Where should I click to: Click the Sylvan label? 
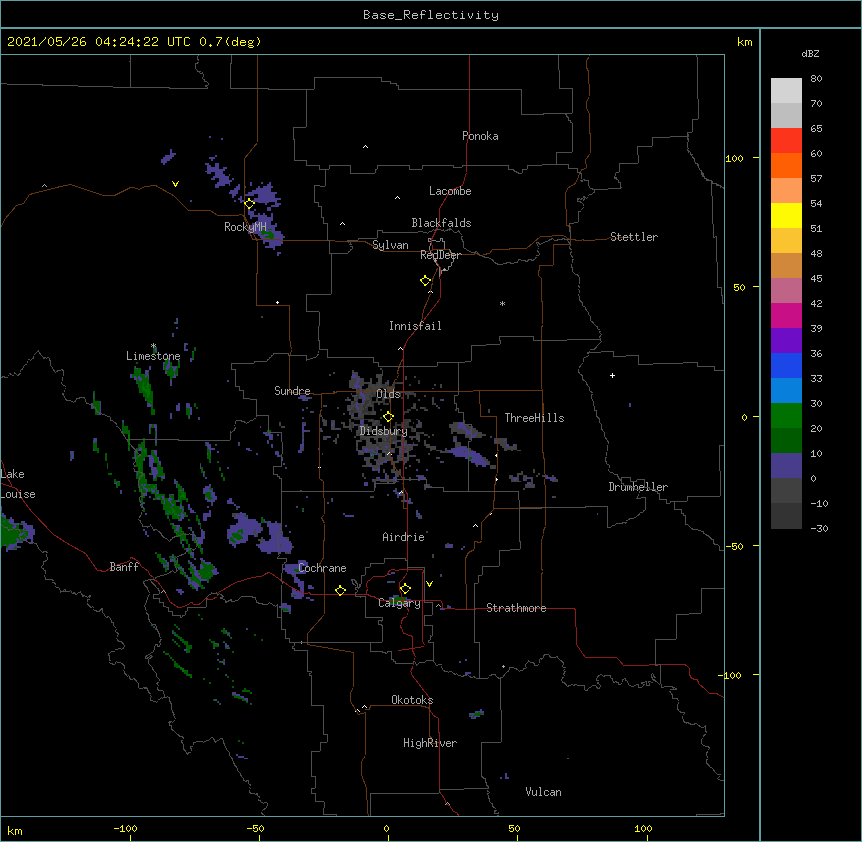pos(390,245)
